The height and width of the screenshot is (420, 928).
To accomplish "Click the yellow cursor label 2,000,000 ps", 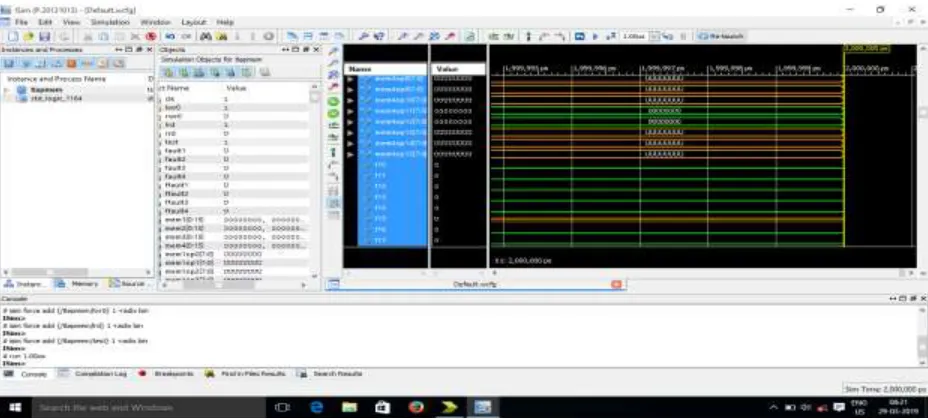I will [x=866, y=49].
